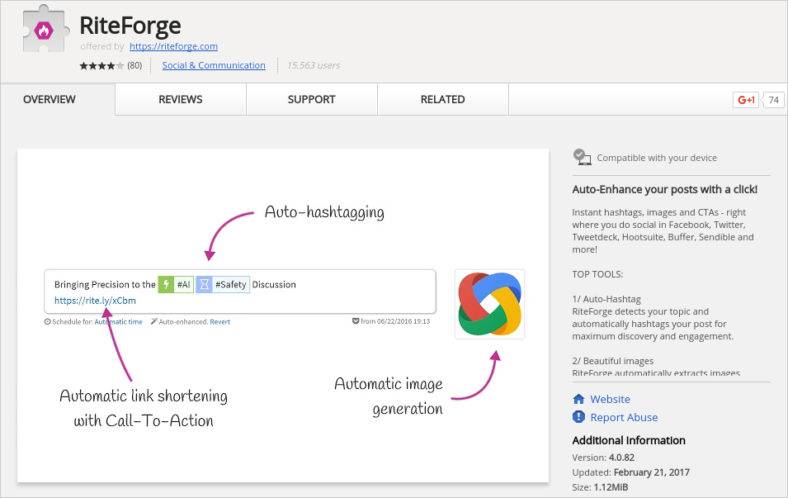Click the star rating next to (80)

tap(101, 65)
